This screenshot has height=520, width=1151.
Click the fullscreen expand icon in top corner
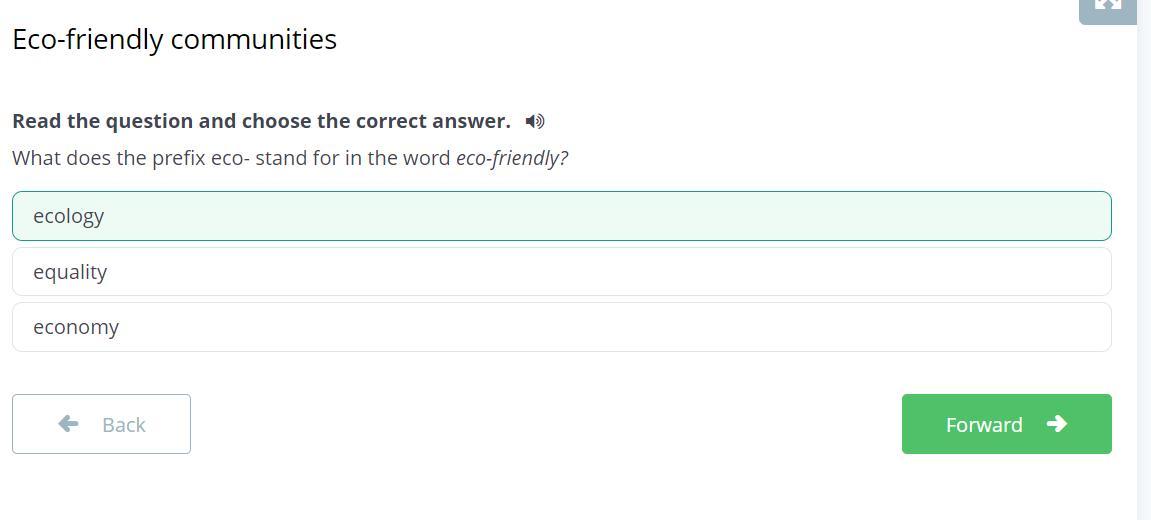tap(1108, 7)
